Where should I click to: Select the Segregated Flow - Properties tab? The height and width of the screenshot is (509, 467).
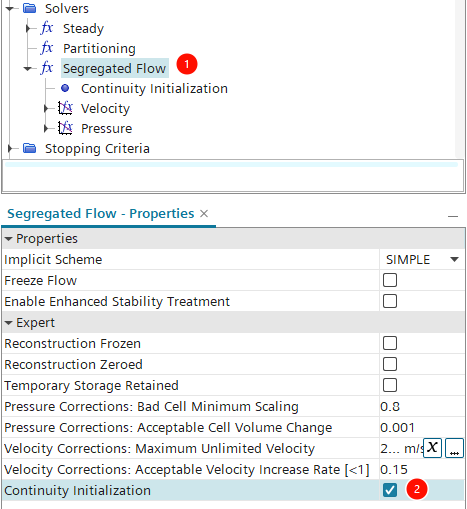click(101, 213)
